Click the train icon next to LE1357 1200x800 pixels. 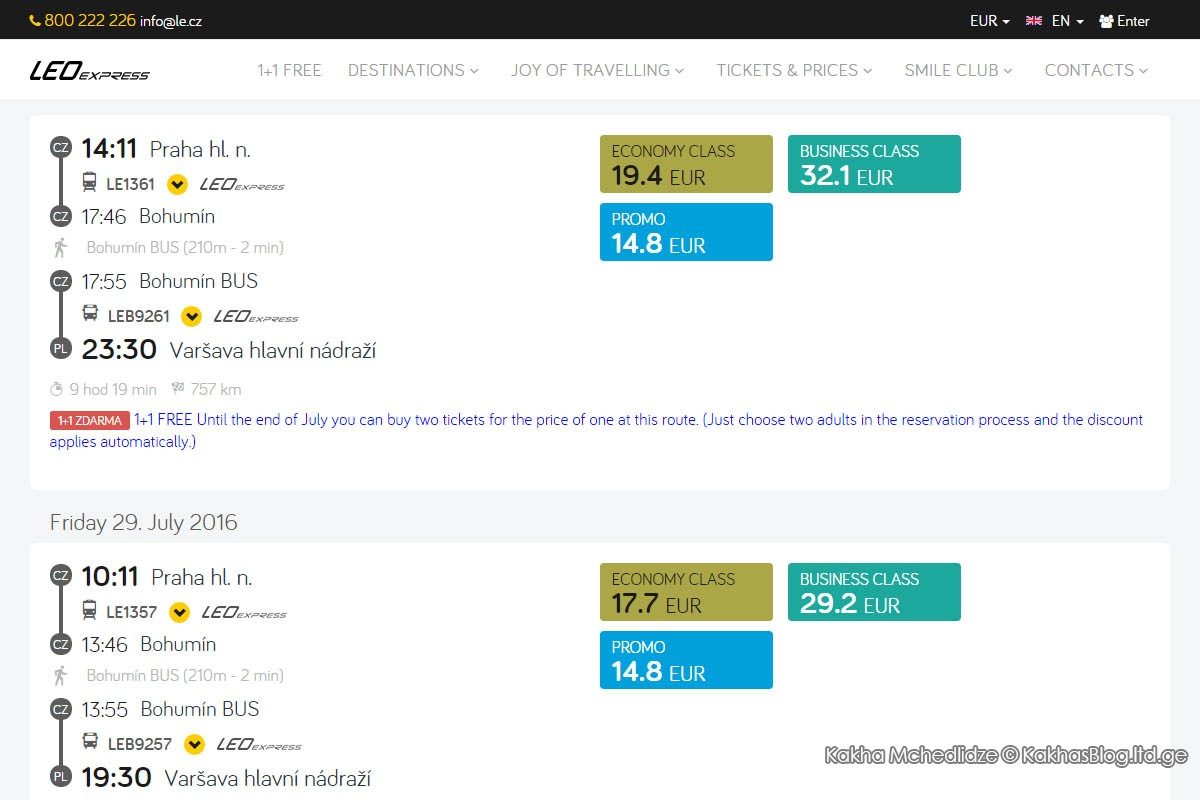click(89, 611)
